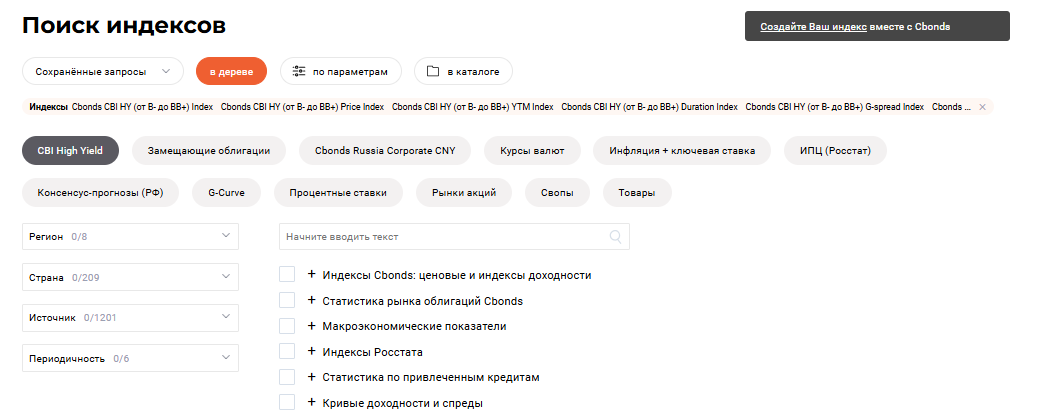Screen dimensions: 1037x419
Task: Click the sliders icon for 'по параметрам'
Action: click(x=298, y=72)
